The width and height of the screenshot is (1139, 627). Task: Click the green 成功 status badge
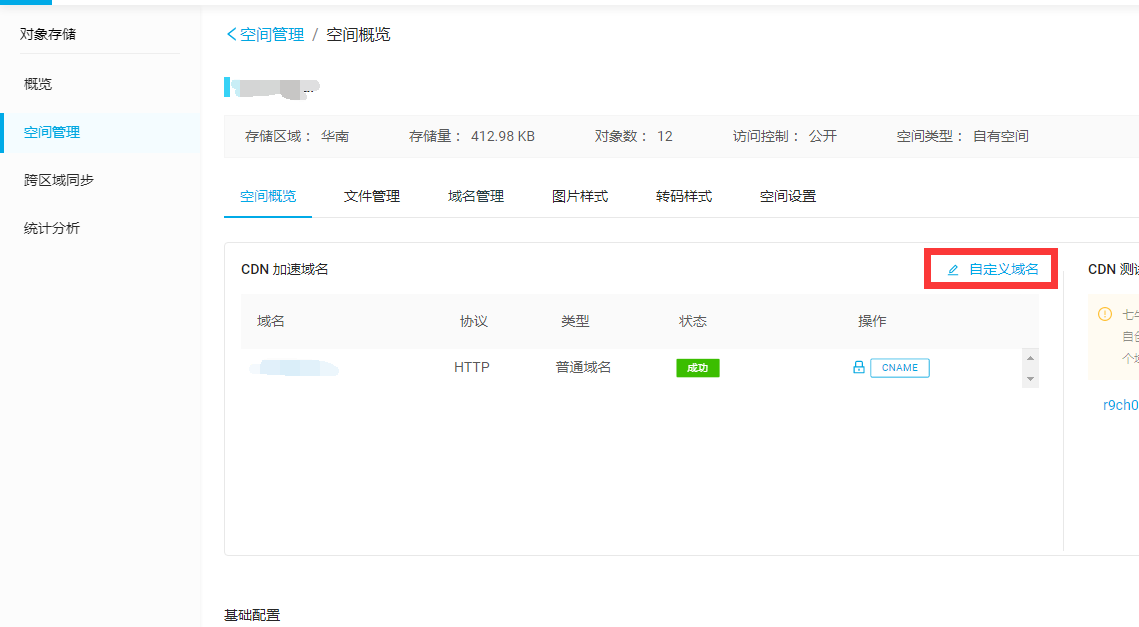[697, 368]
